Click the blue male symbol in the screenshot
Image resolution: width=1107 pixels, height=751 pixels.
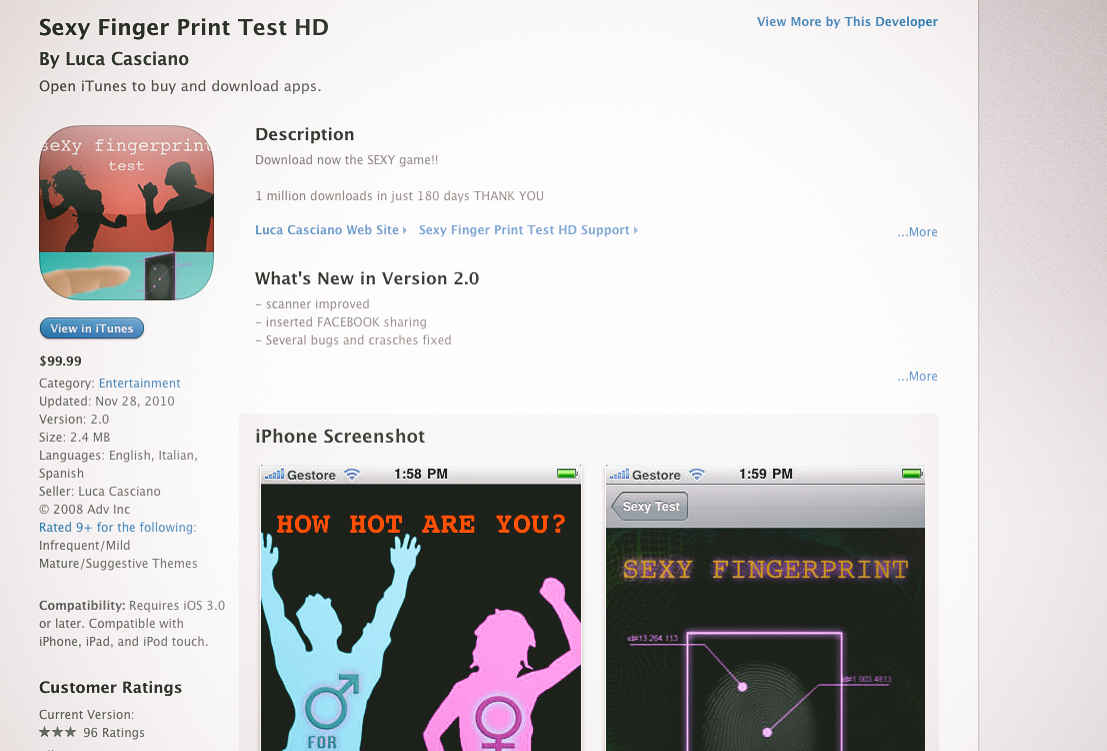coord(332,701)
